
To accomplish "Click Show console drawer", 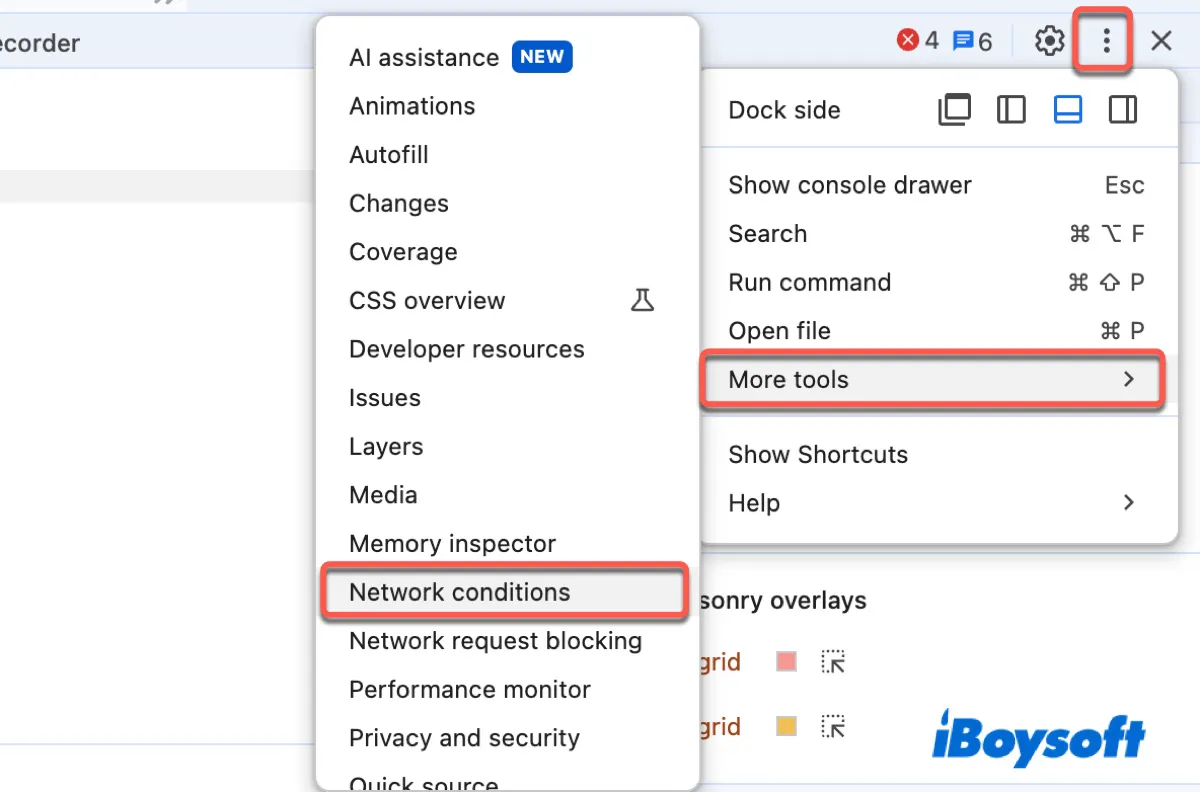I will tap(849, 185).
